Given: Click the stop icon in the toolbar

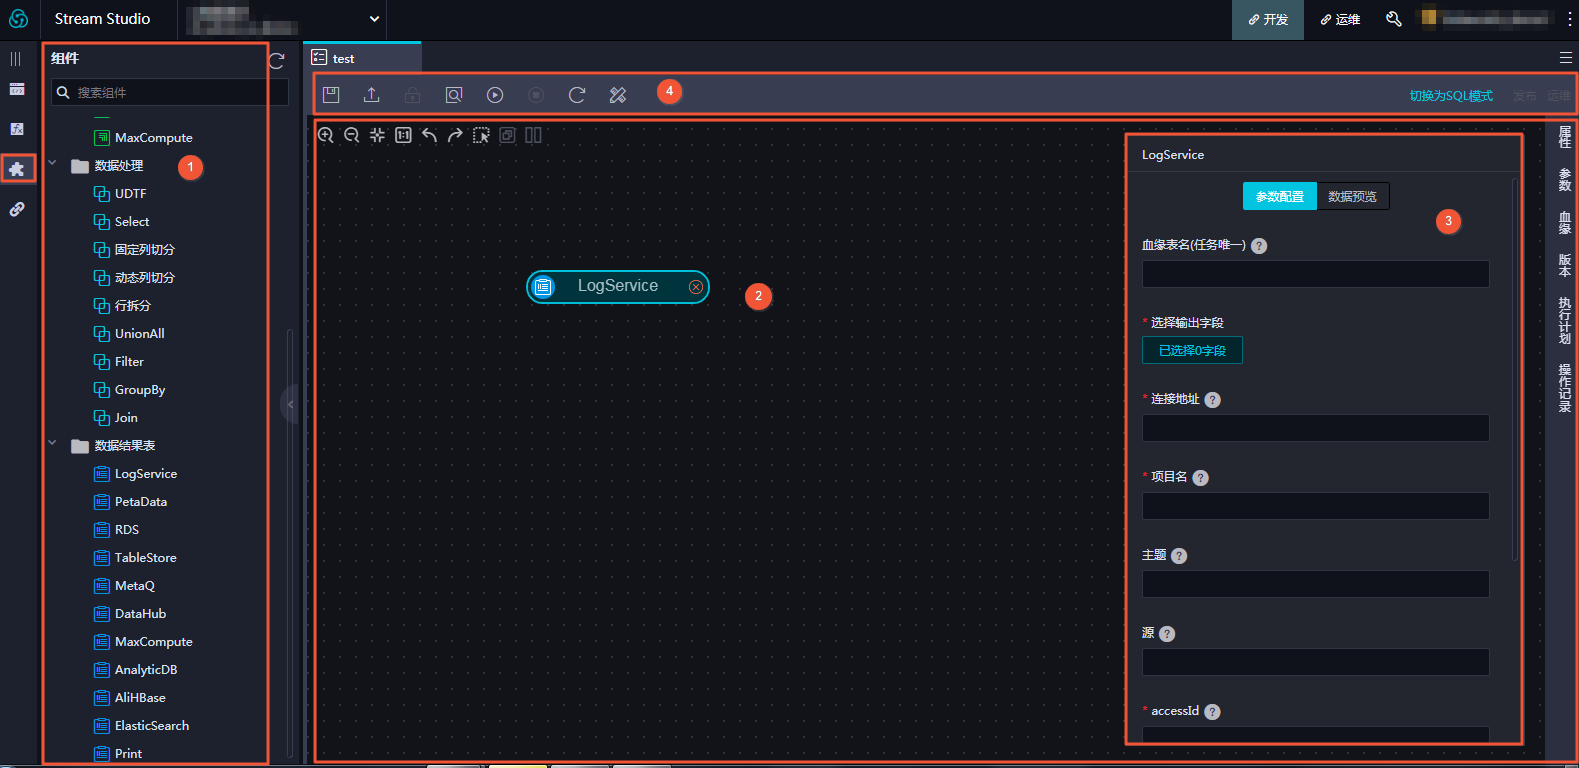Looking at the screenshot, I should pyautogui.click(x=536, y=95).
